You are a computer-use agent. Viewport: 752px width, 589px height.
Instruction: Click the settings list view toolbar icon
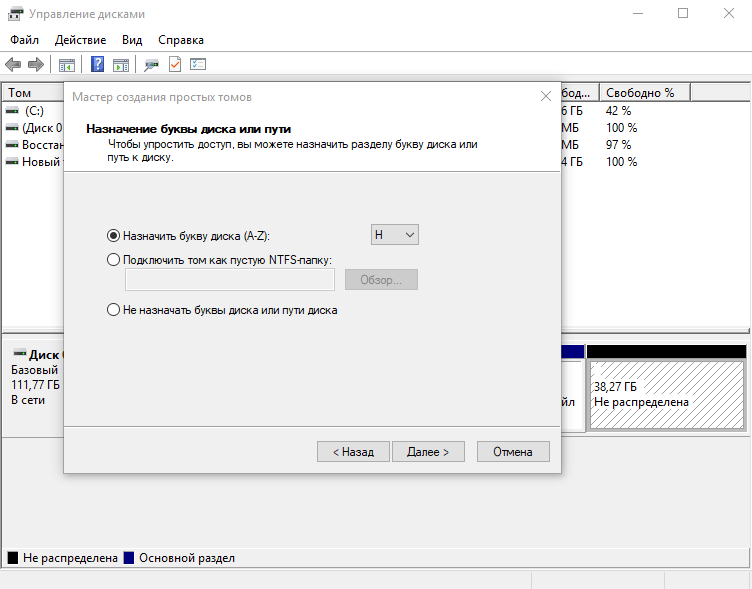point(198,64)
